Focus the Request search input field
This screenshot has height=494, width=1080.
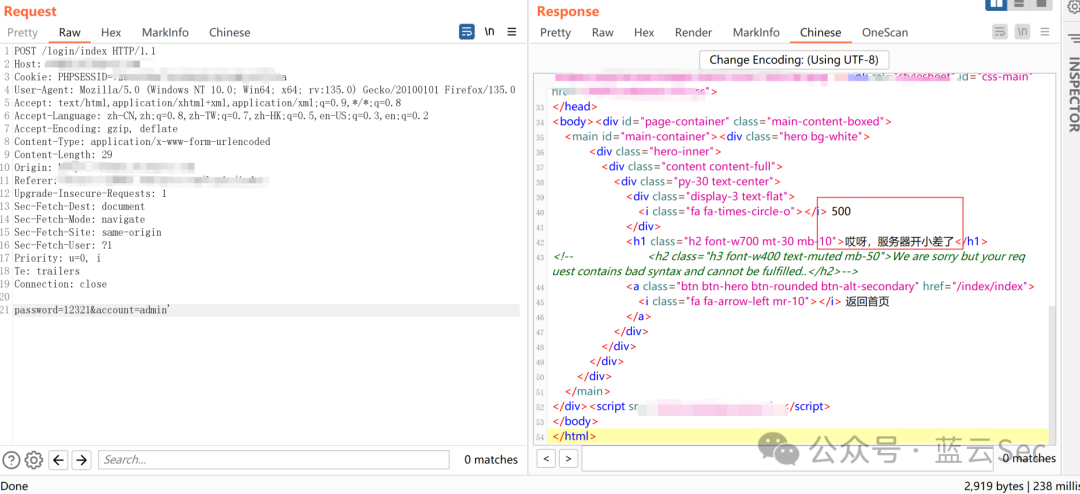273,460
